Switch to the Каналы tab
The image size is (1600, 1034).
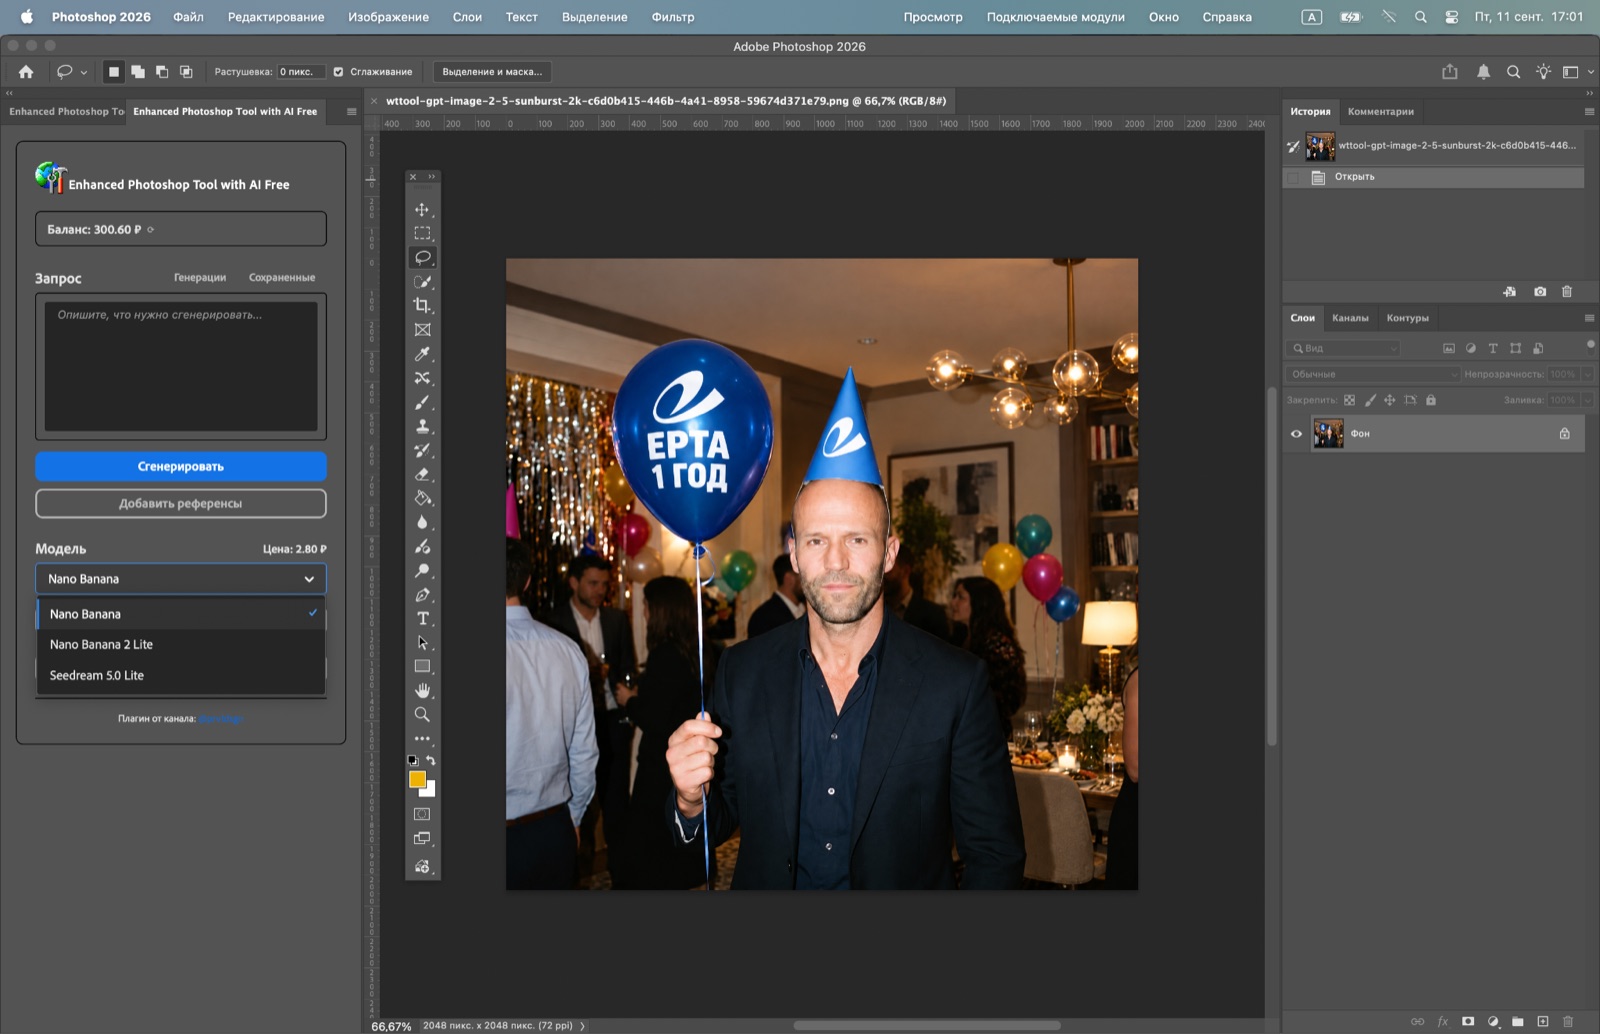[x=1350, y=318]
